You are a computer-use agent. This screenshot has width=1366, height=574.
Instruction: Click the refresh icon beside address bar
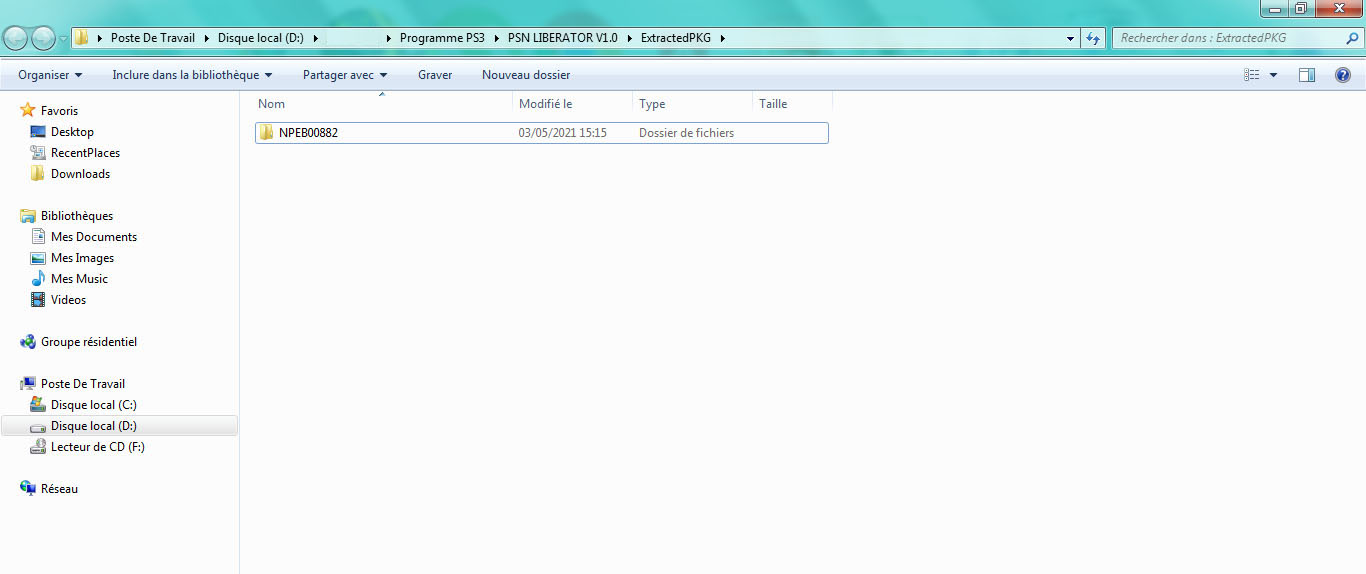pyautogui.click(x=1093, y=38)
